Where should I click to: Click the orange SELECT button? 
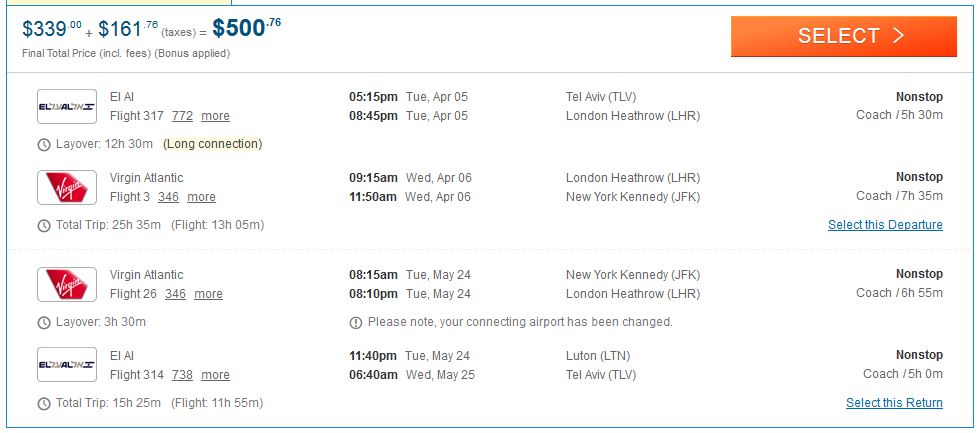[843, 36]
